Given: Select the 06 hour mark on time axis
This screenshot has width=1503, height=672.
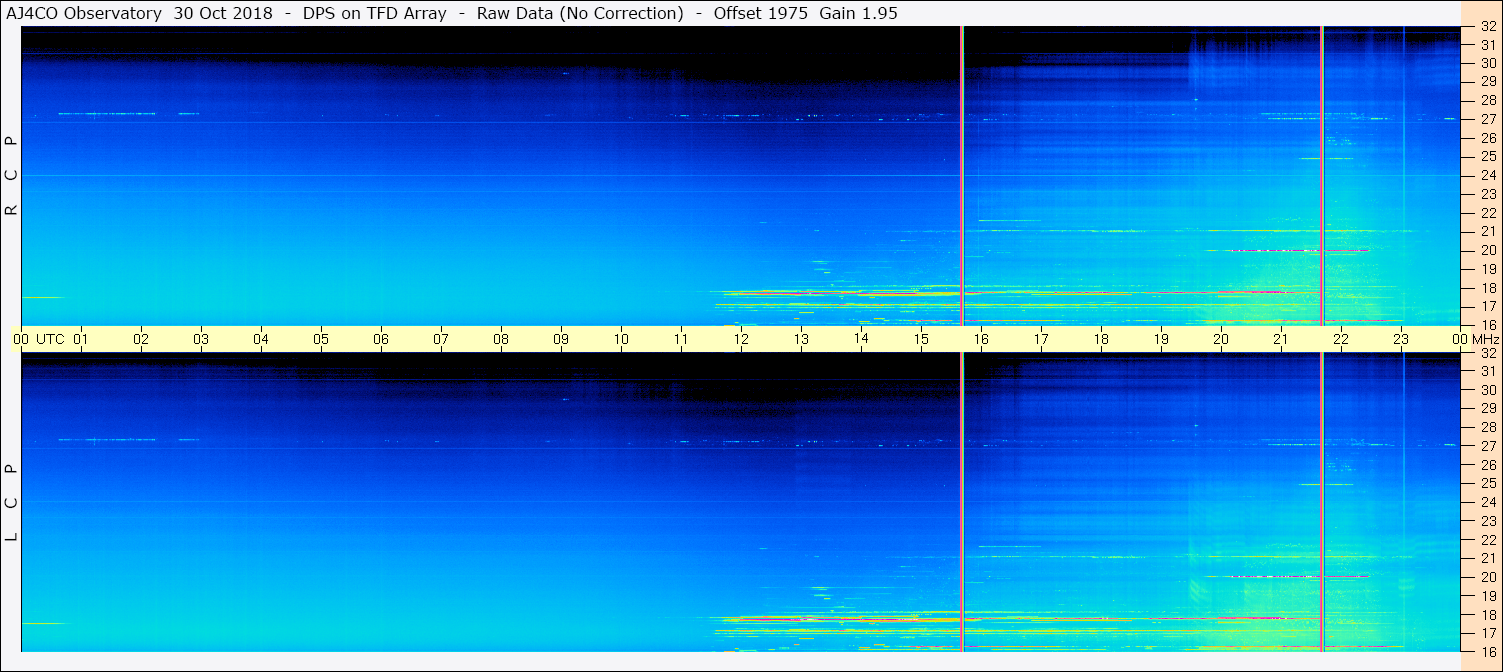Looking at the screenshot, I should pyautogui.click(x=381, y=339).
